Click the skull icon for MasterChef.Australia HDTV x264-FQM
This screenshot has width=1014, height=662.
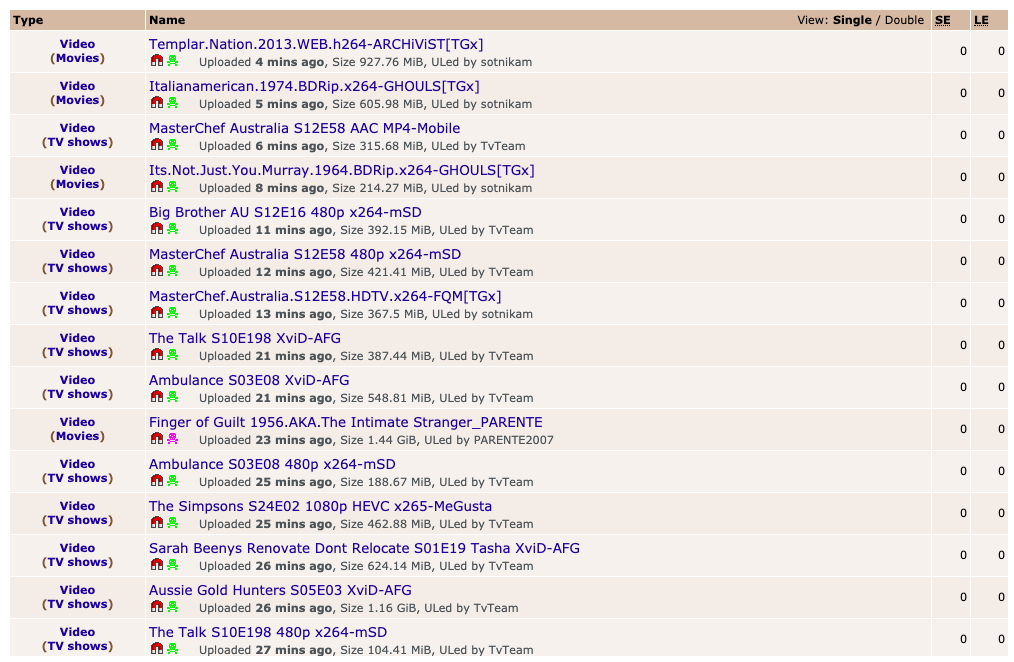point(173,313)
